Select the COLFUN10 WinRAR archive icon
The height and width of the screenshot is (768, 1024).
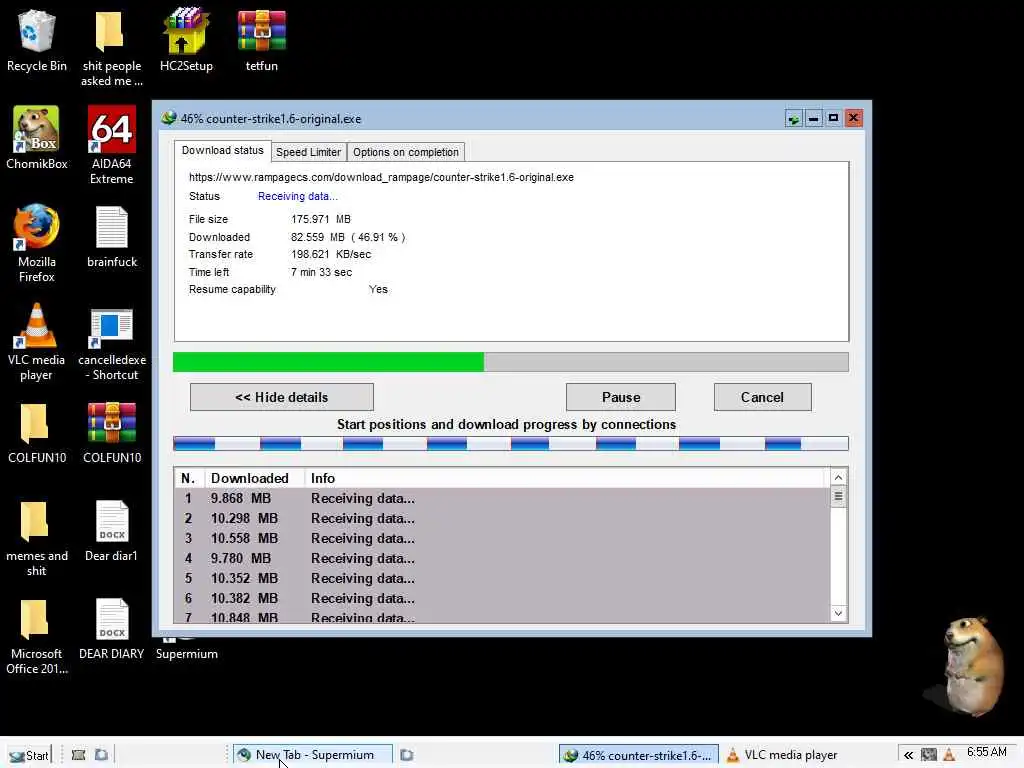[111, 432]
